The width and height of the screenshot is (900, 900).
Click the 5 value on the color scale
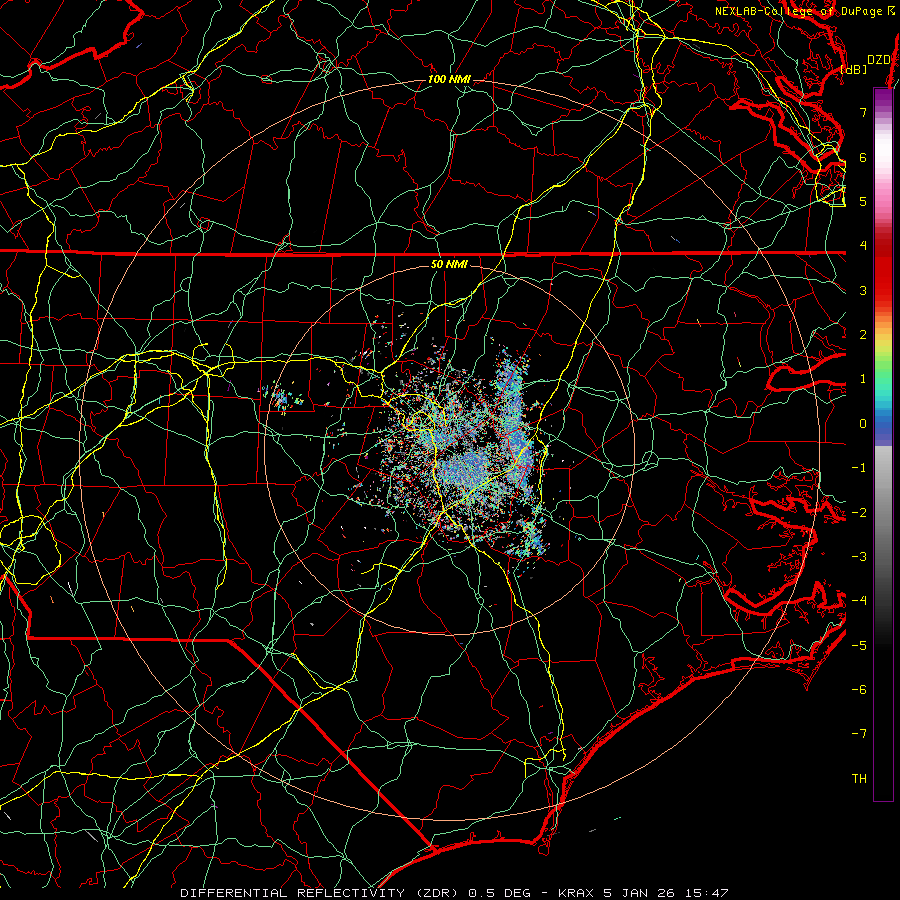(x=863, y=201)
